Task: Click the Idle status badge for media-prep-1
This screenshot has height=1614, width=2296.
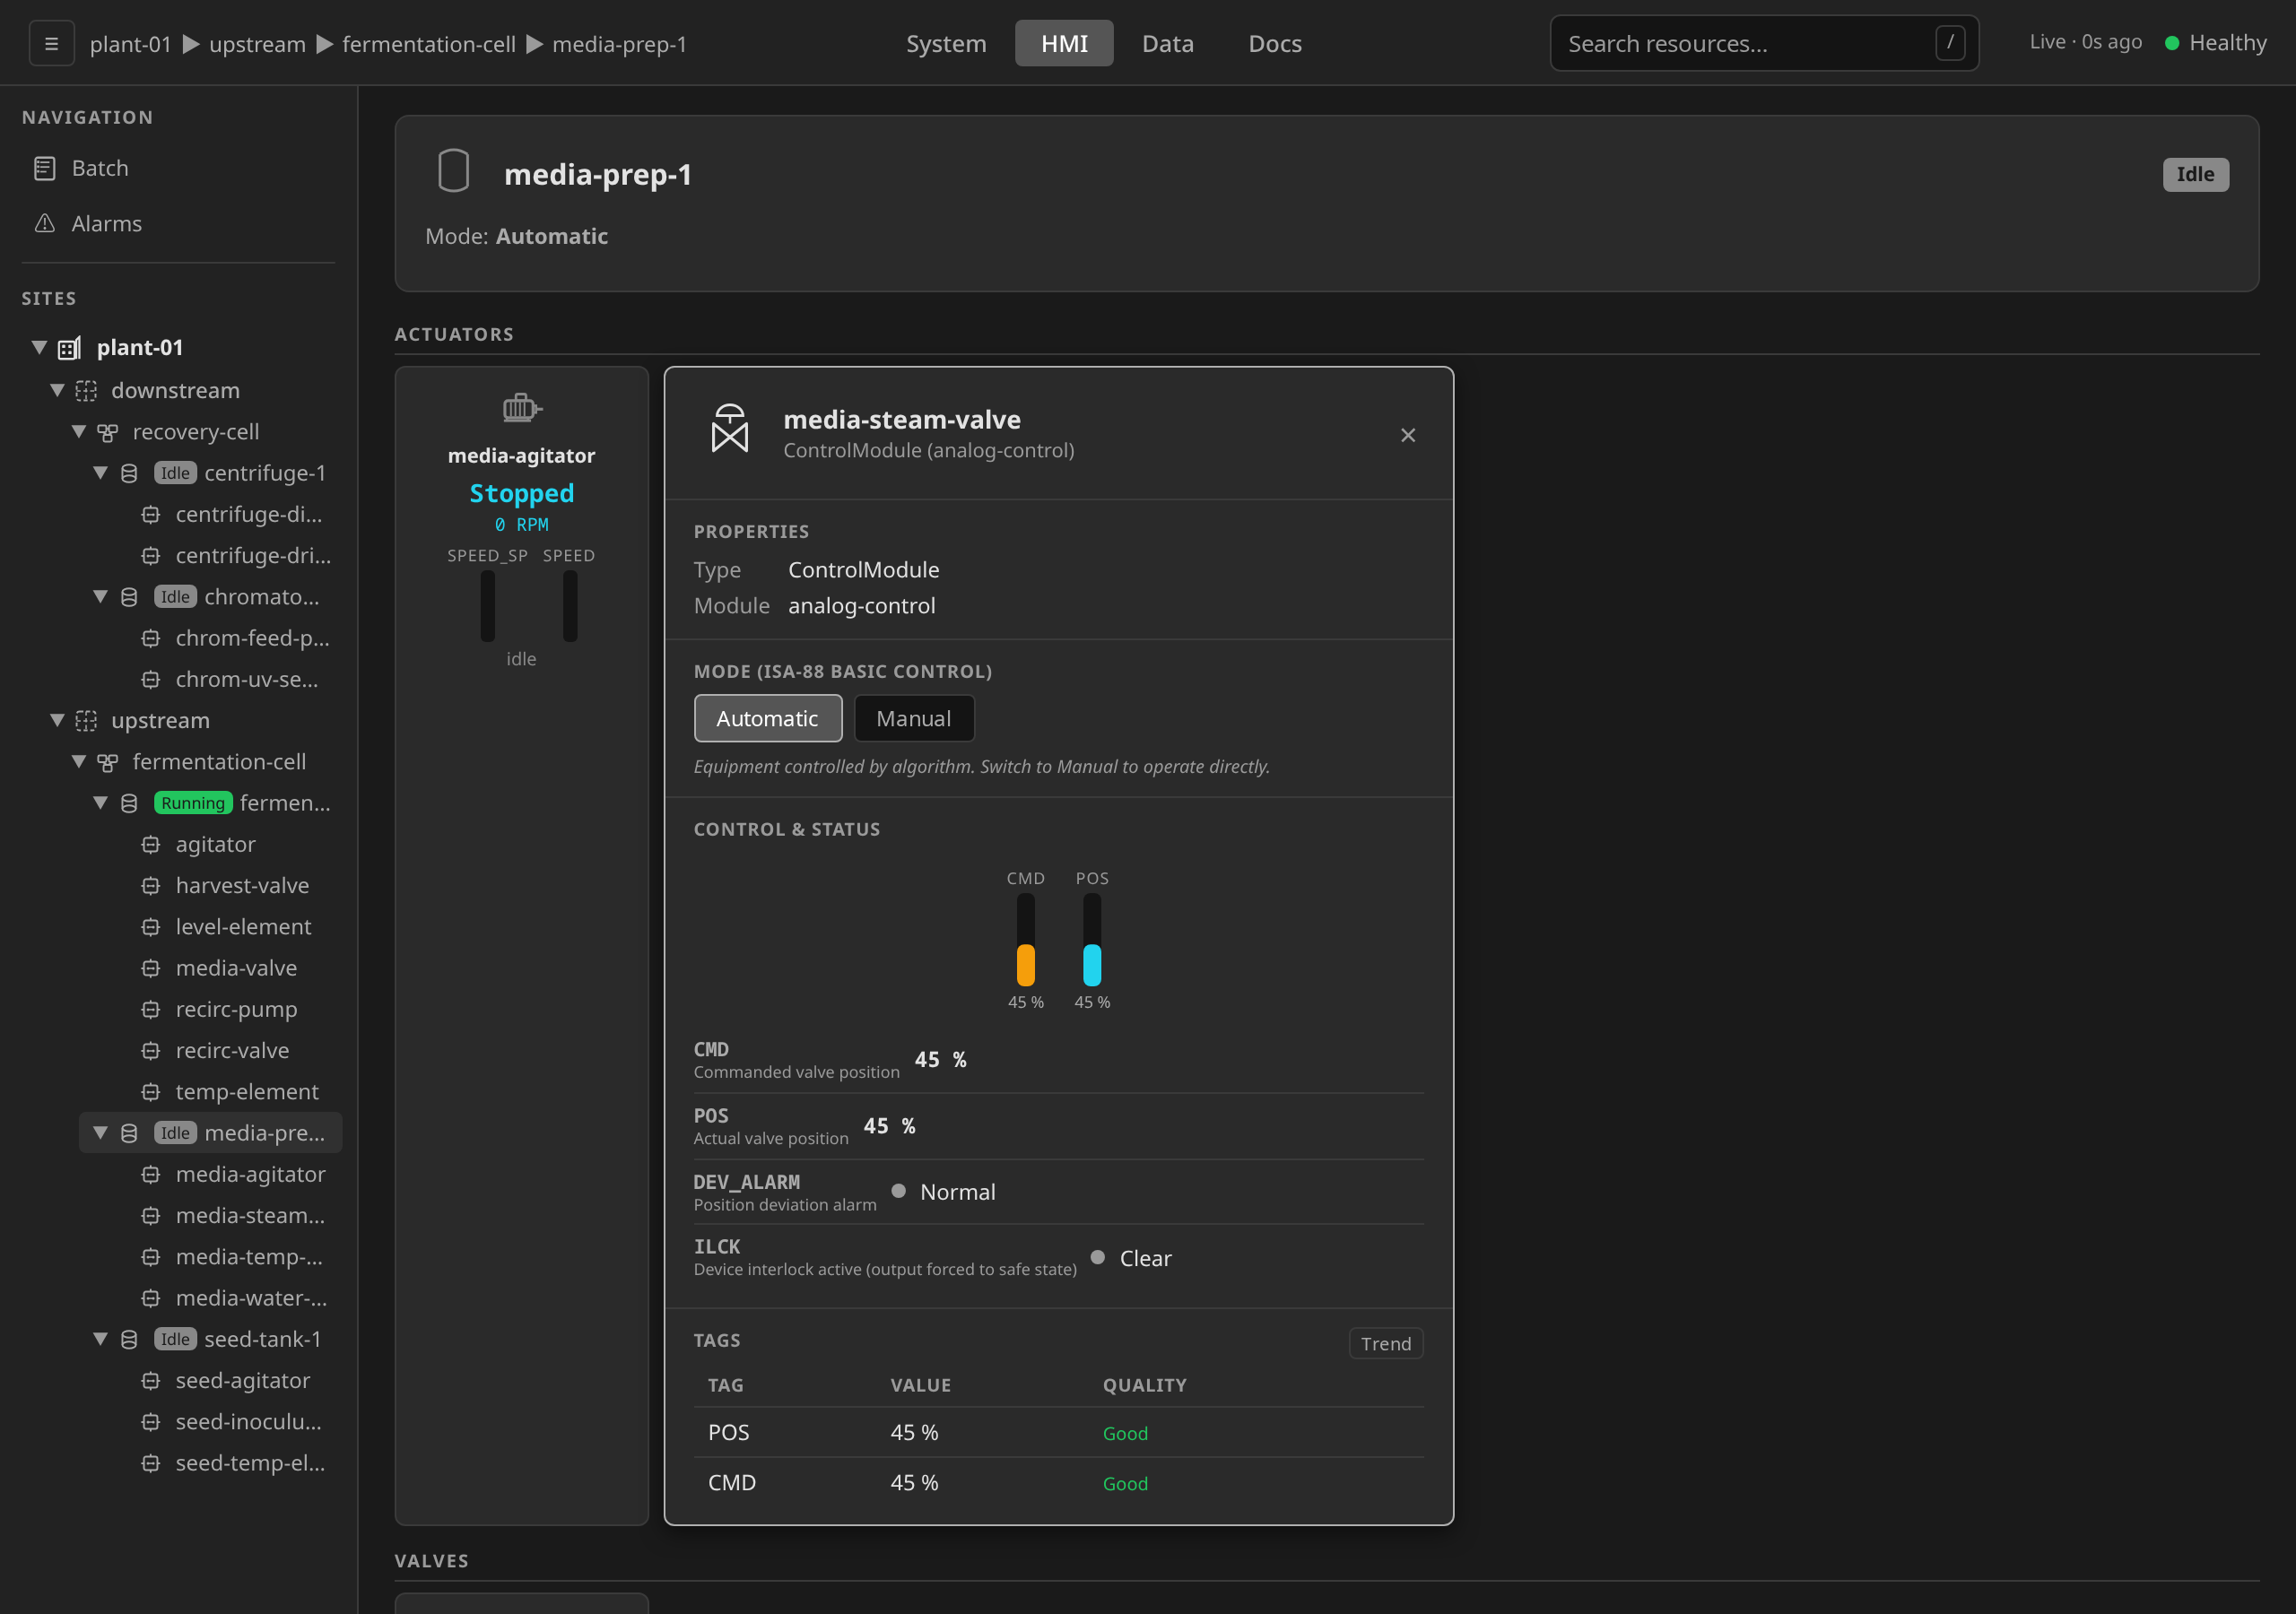Action: point(2195,174)
